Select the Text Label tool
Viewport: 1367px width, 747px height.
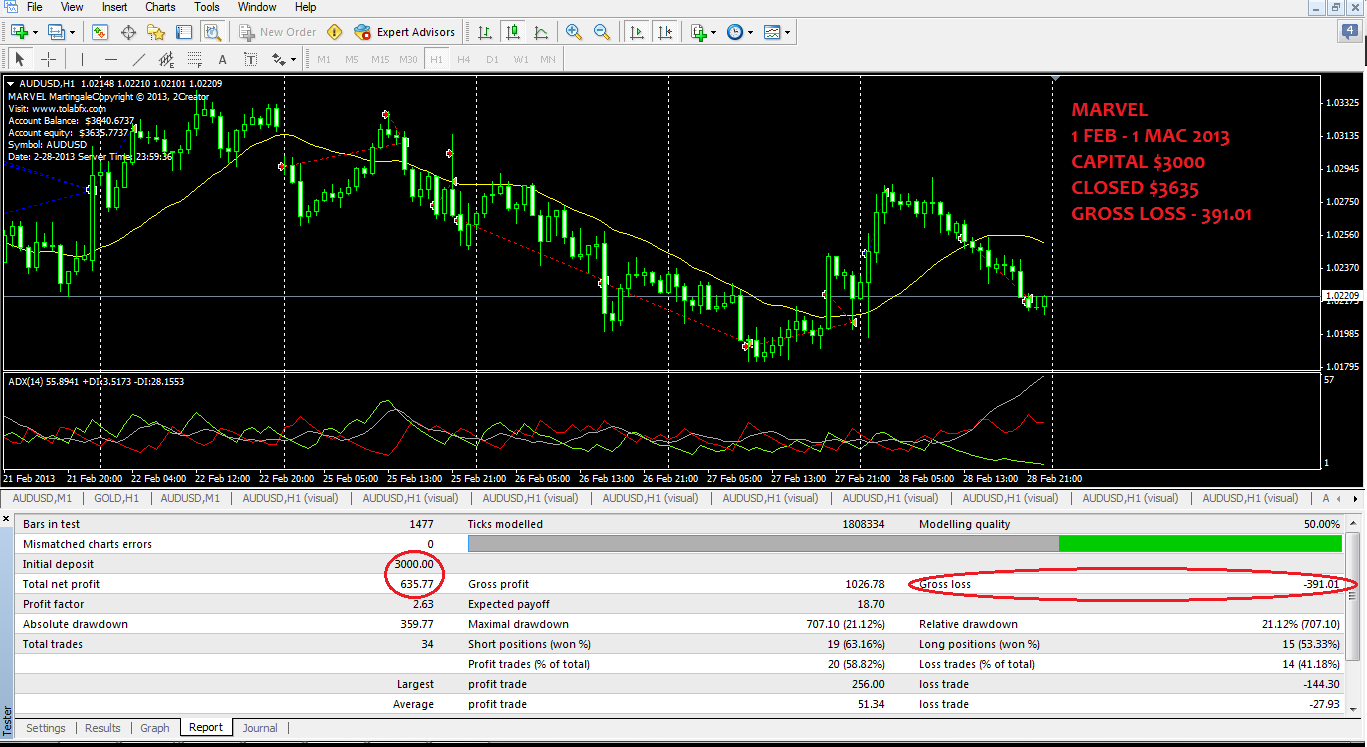pyautogui.click(x=250, y=59)
